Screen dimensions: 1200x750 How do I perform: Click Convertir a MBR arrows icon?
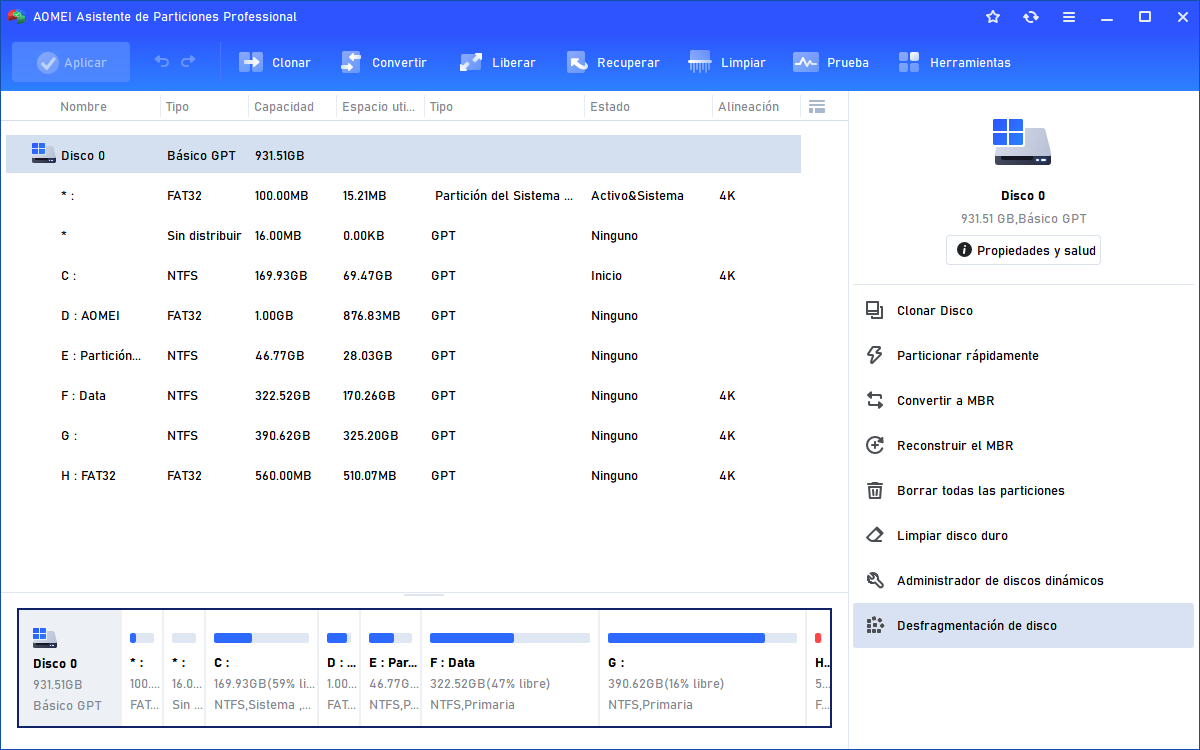[875, 401]
